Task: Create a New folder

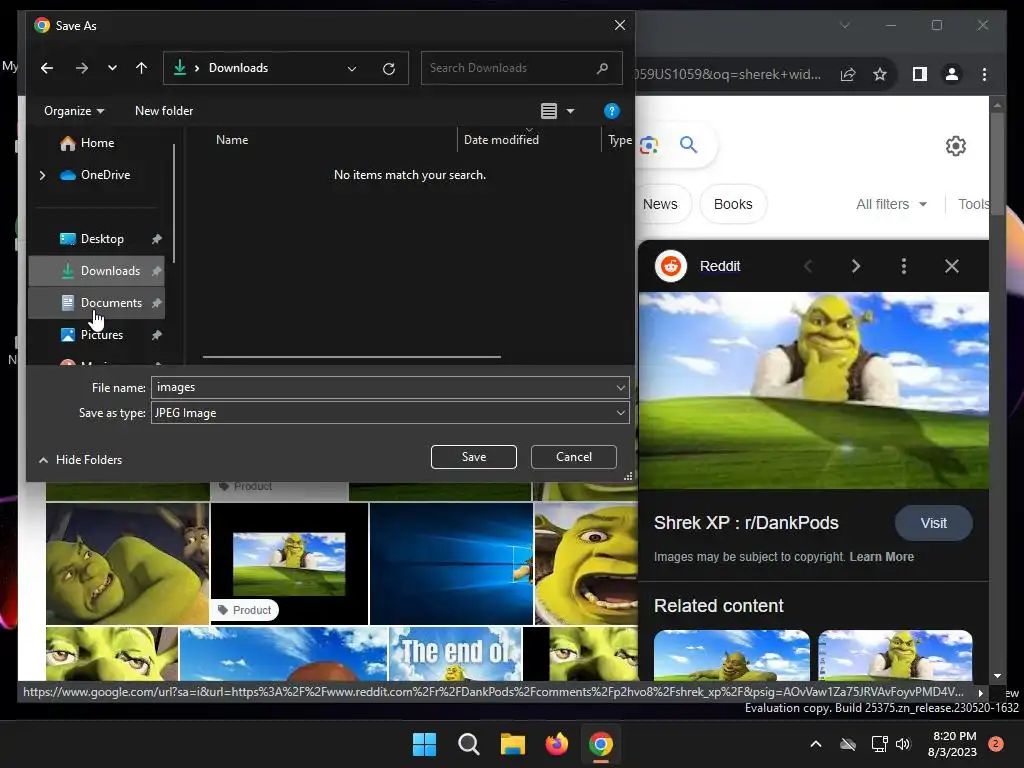Action: click(164, 111)
